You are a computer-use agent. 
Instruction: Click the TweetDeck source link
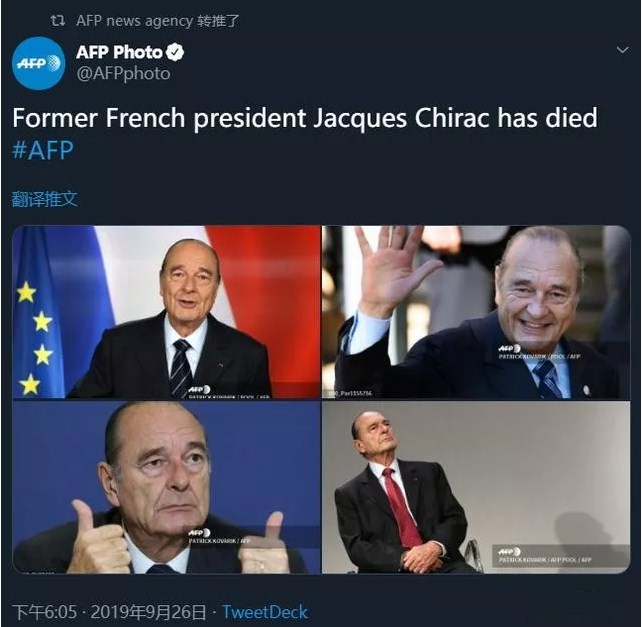pos(264,612)
